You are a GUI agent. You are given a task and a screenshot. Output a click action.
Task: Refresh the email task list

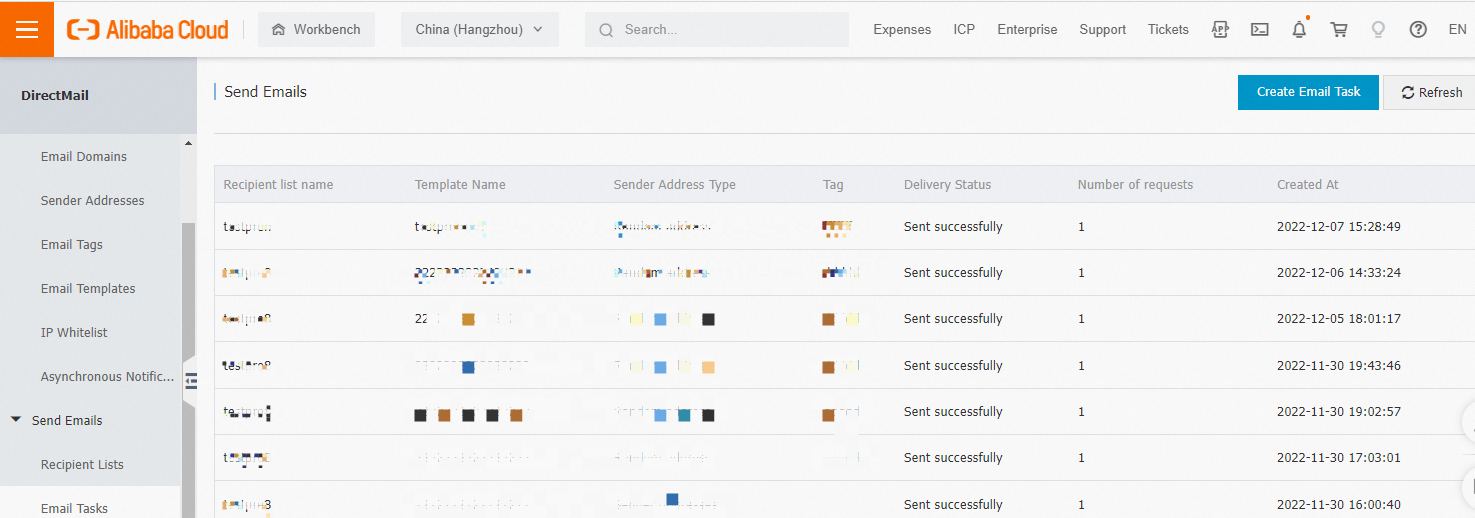[1431, 93]
